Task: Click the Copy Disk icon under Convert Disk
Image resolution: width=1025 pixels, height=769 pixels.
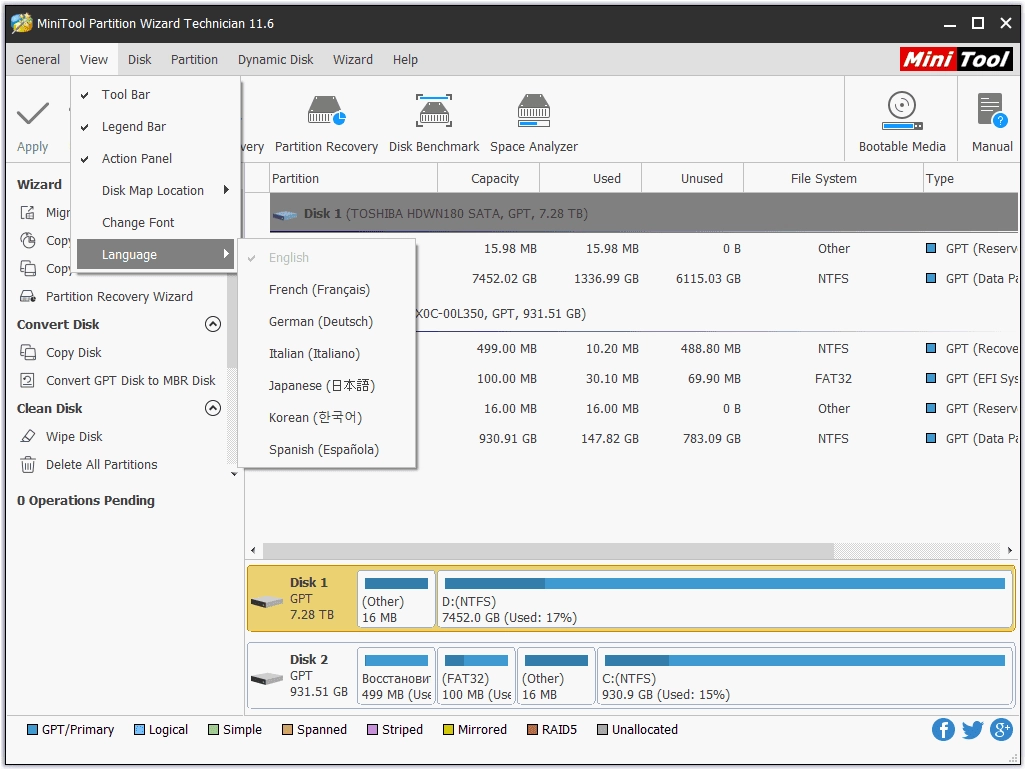Action: coord(27,352)
